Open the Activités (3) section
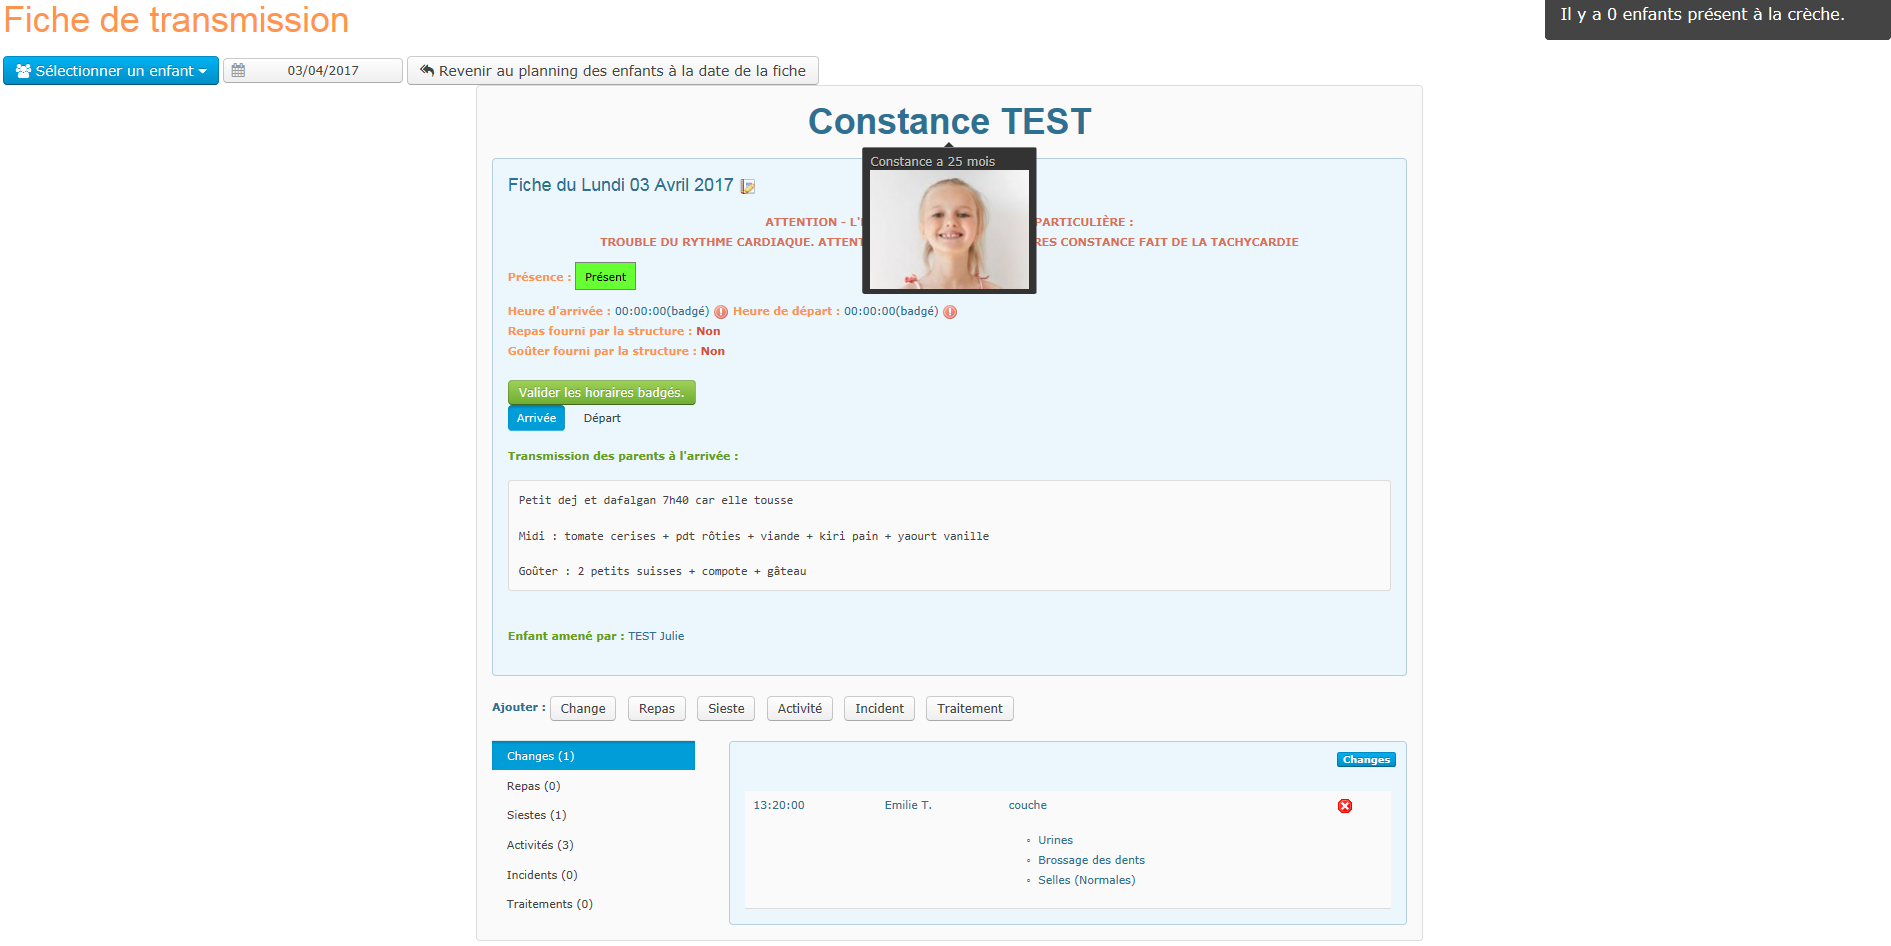The height and width of the screenshot is (946, 1891). pyautogui.click(x=540, y=845)
